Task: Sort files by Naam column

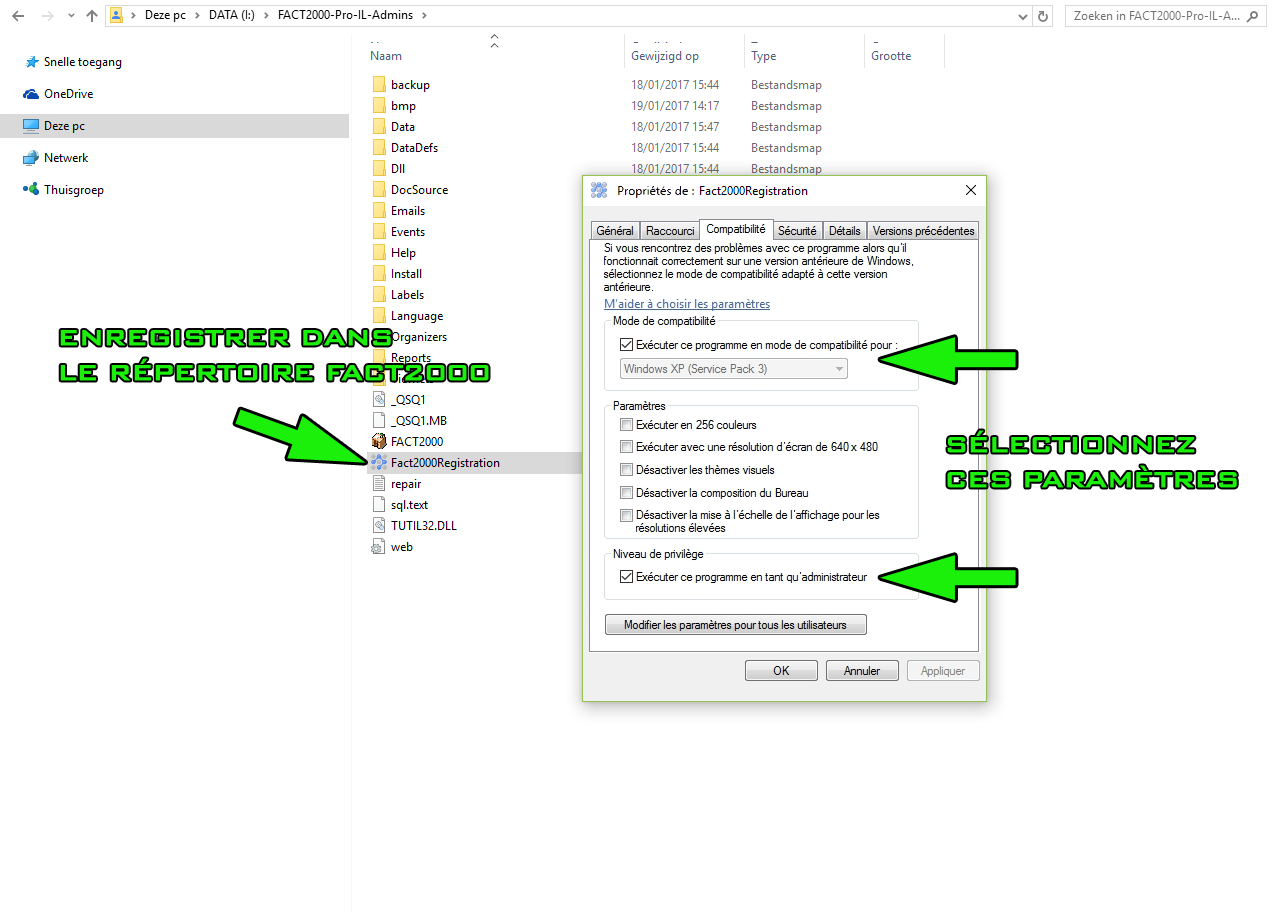Action: (x=386, y=56)
